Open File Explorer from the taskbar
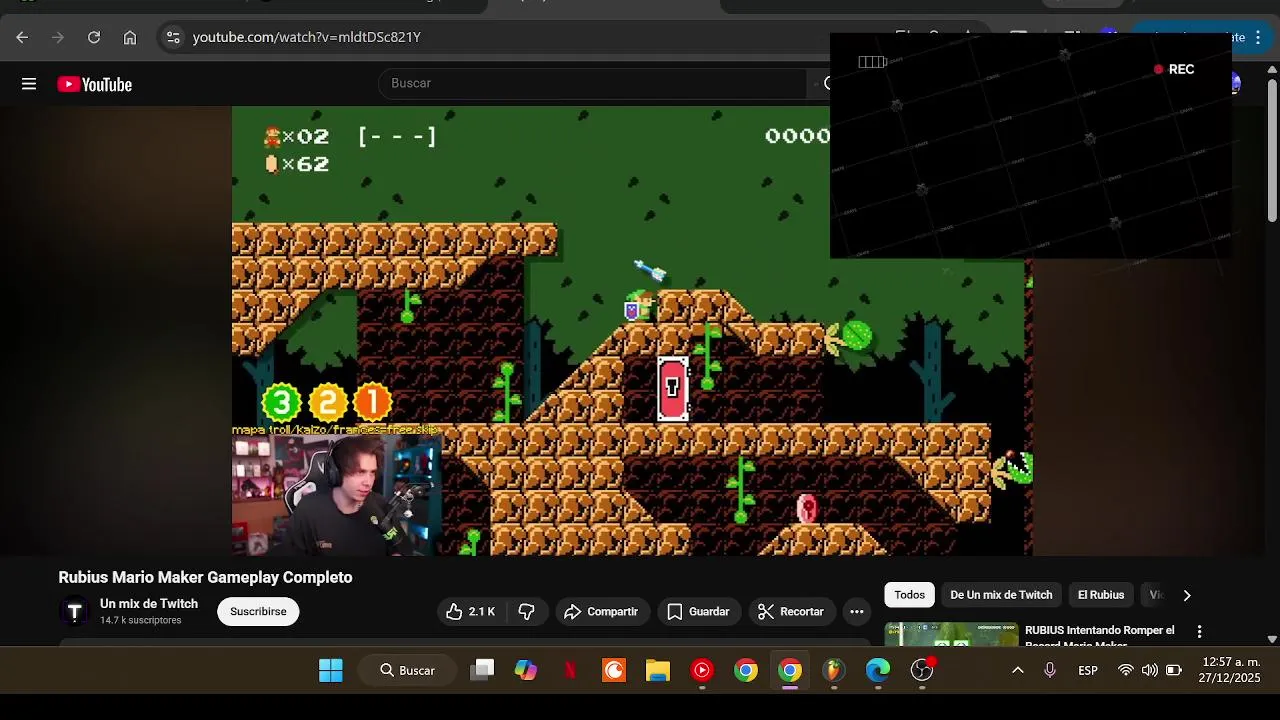The image size is (1280, 720). [x=658, y=670]
